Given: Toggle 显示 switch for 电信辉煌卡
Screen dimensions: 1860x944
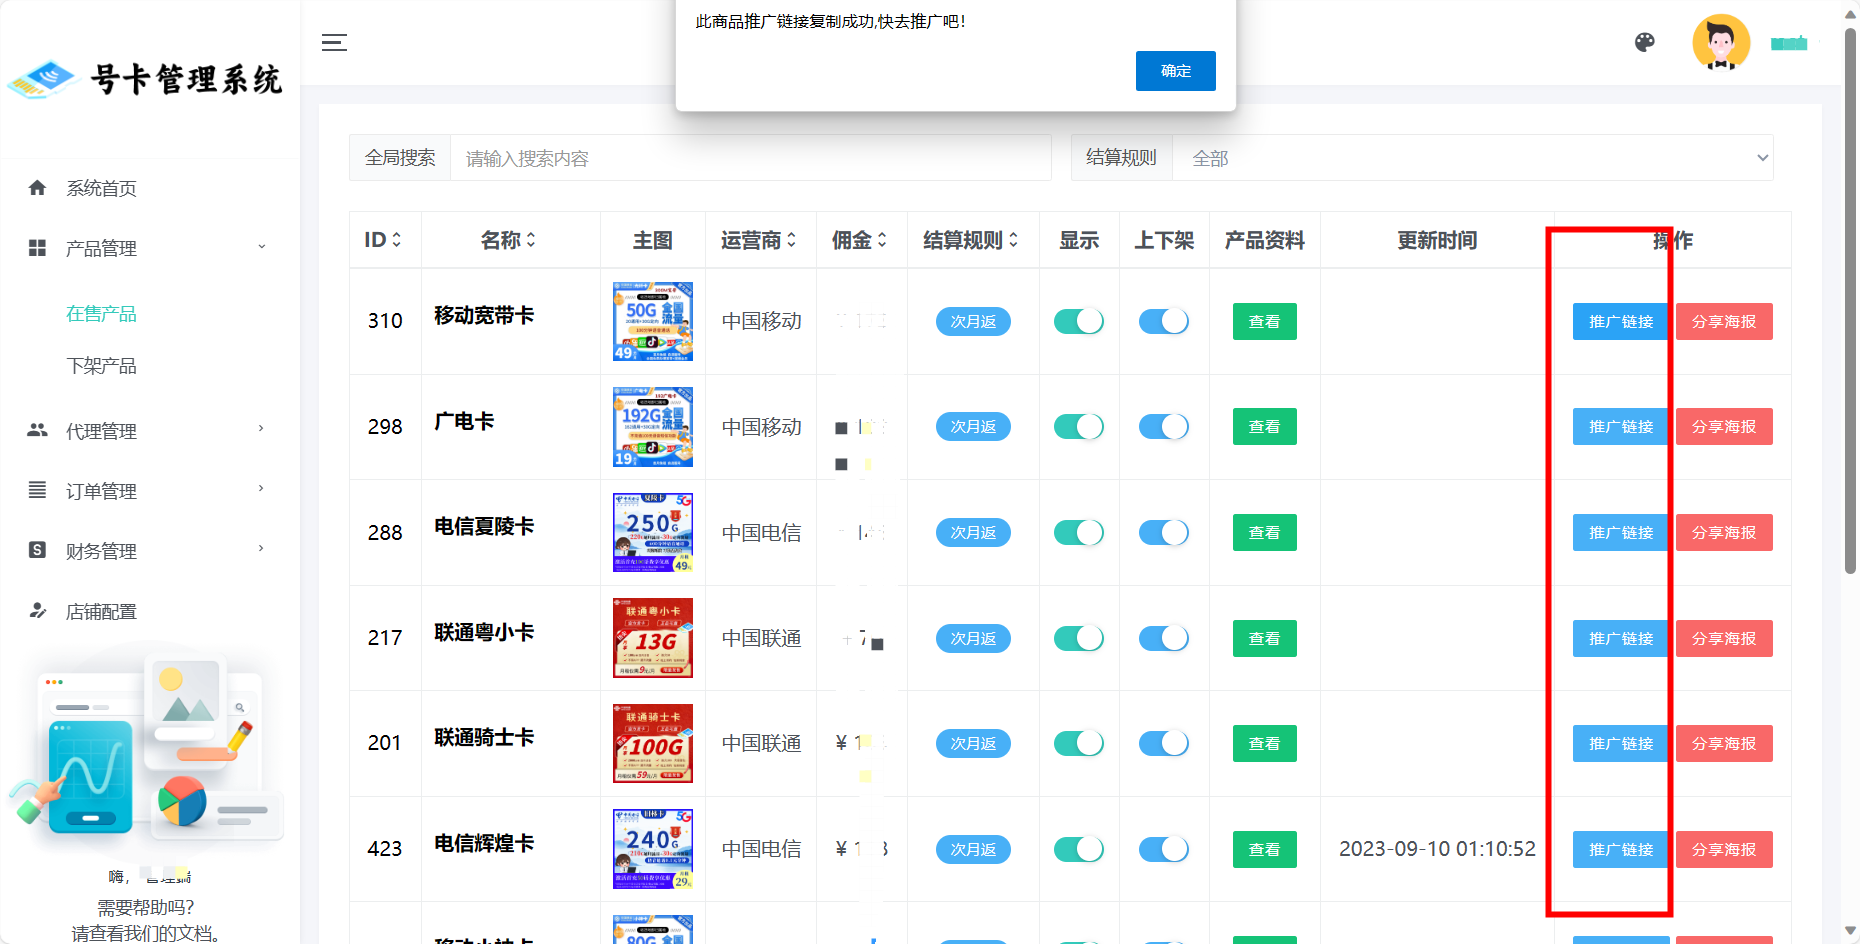Looking at the screenshot, I should (x=1078, y=849).
